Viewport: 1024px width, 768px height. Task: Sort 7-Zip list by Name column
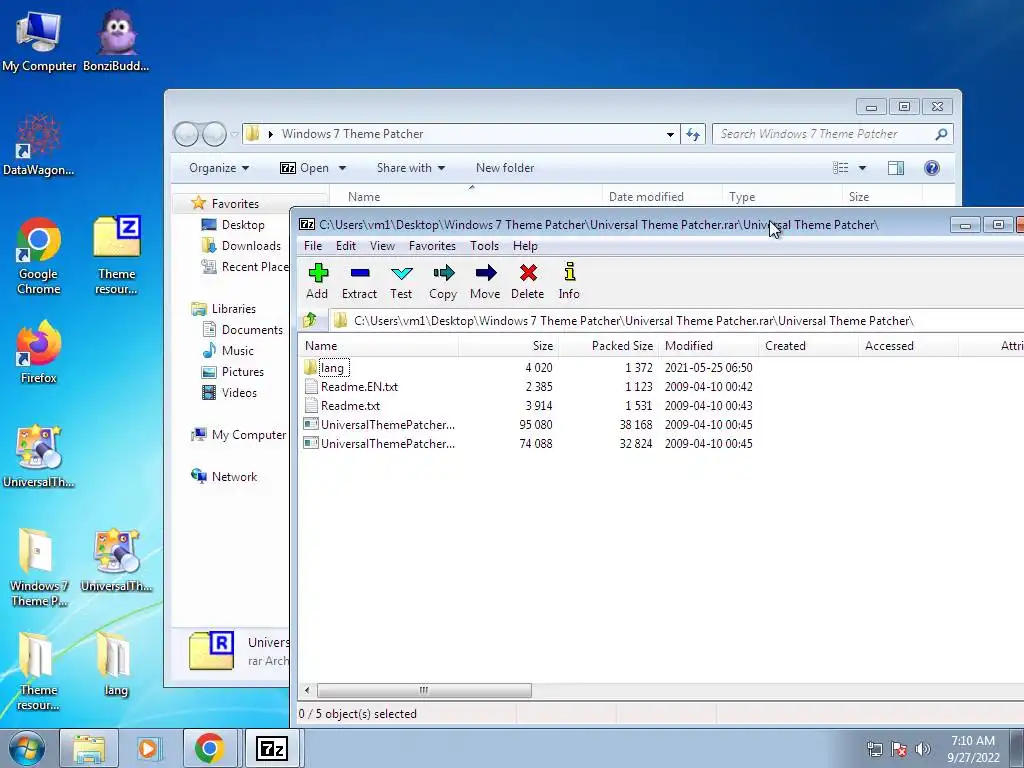pos(379,345)
